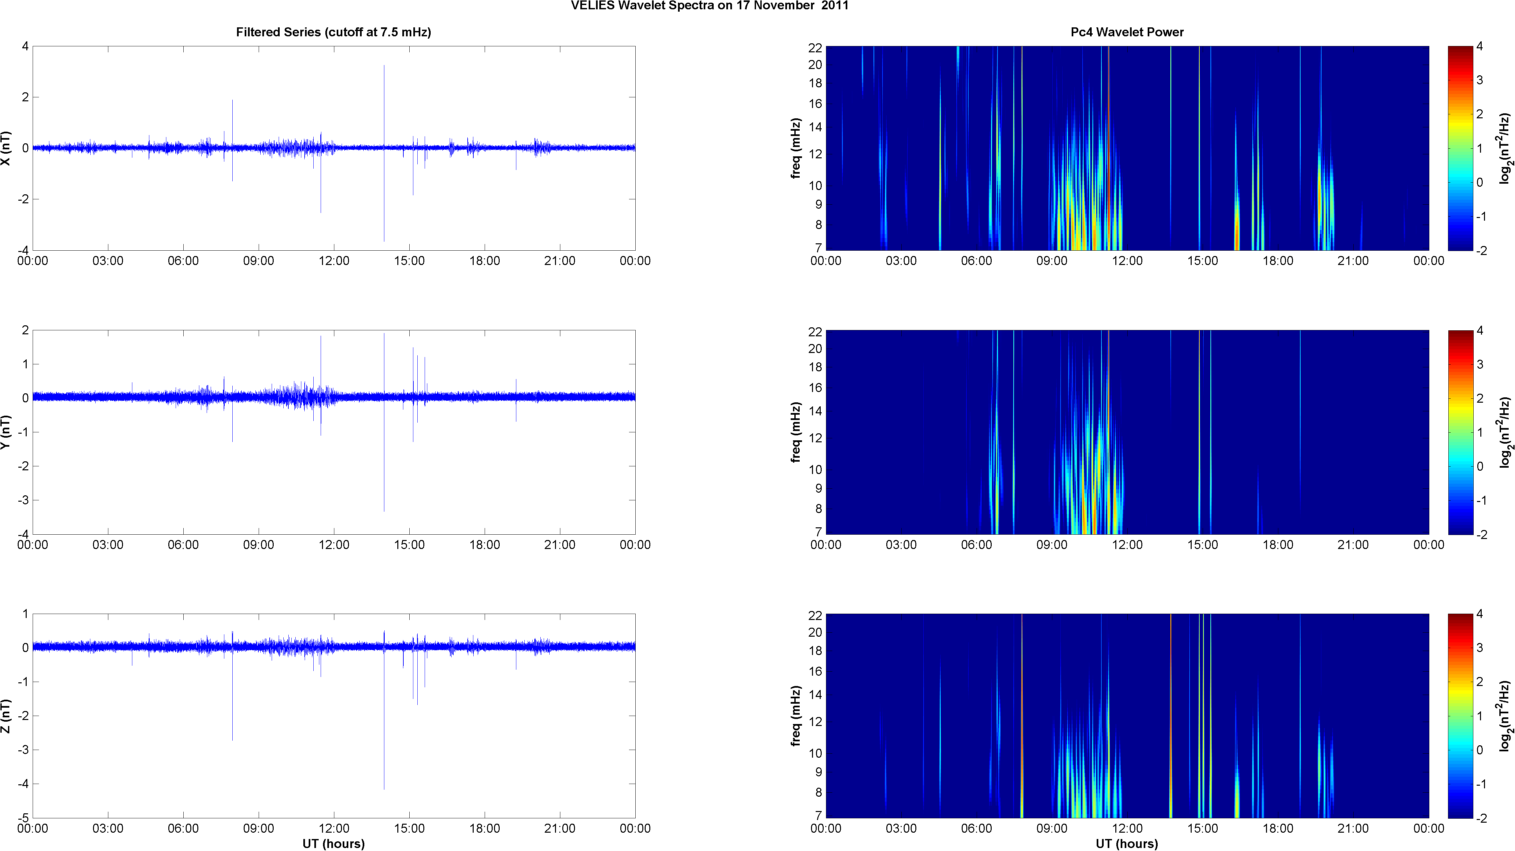Click the Z (nT) axis label
The image size is (1515, 851).
[8, 716]
